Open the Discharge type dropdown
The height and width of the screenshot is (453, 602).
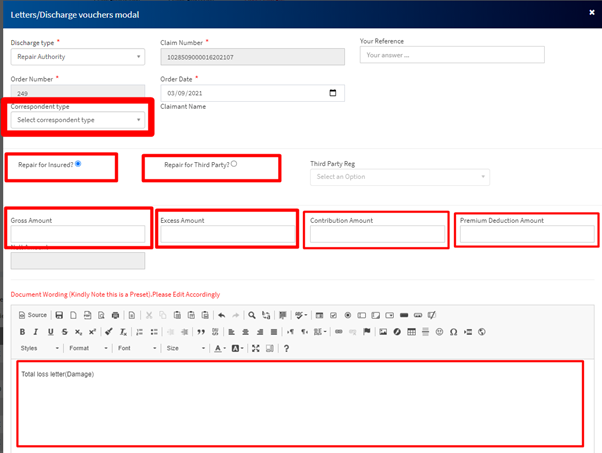tap(78, 57)
